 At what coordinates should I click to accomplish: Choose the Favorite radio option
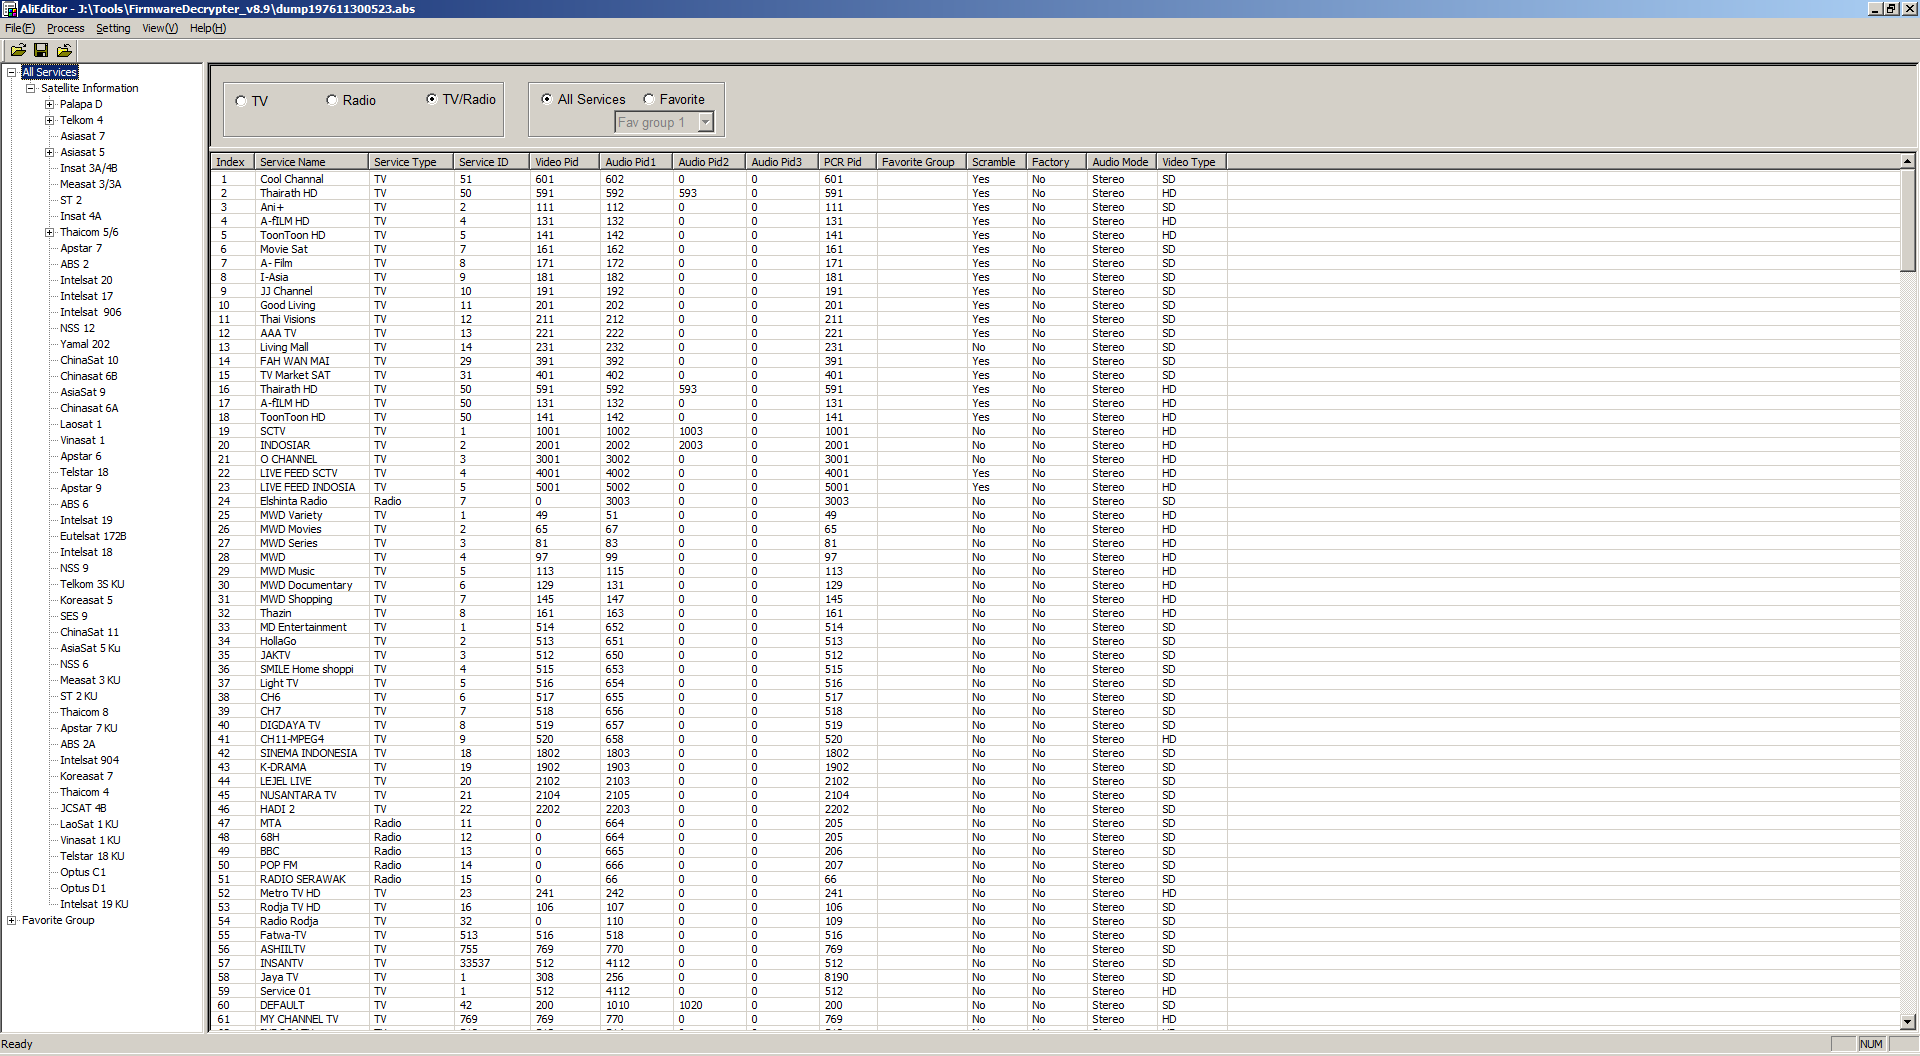[649, 99]
